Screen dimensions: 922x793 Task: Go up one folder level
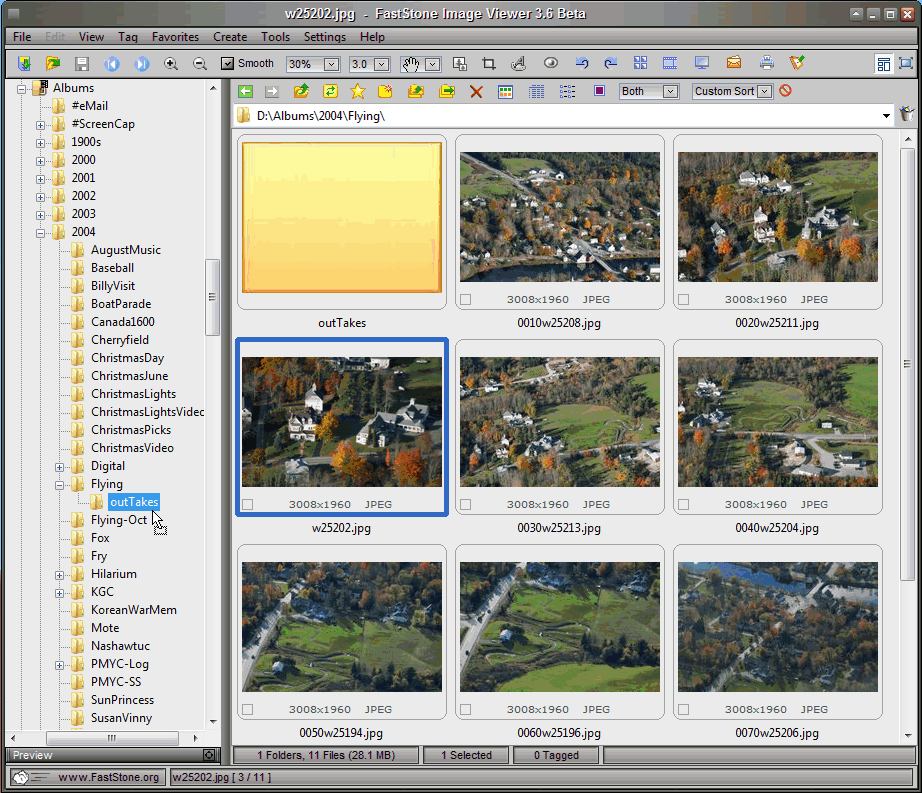302,91
